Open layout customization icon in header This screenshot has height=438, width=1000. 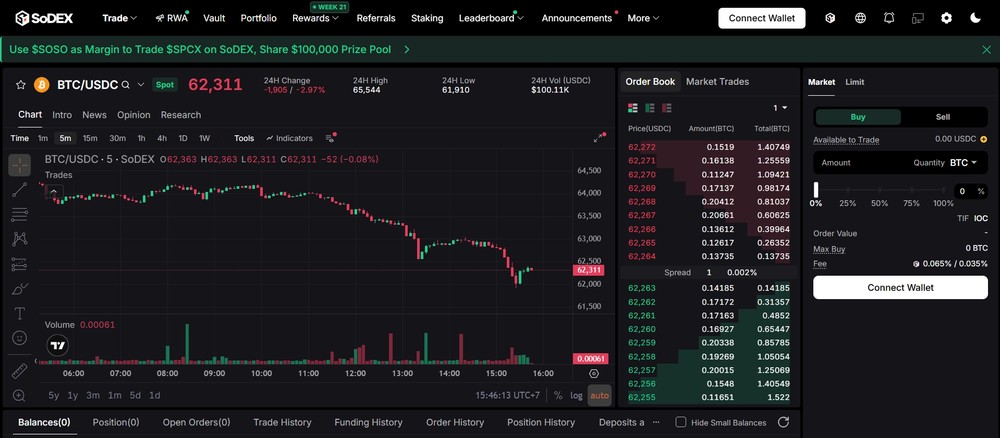(918, 18)
